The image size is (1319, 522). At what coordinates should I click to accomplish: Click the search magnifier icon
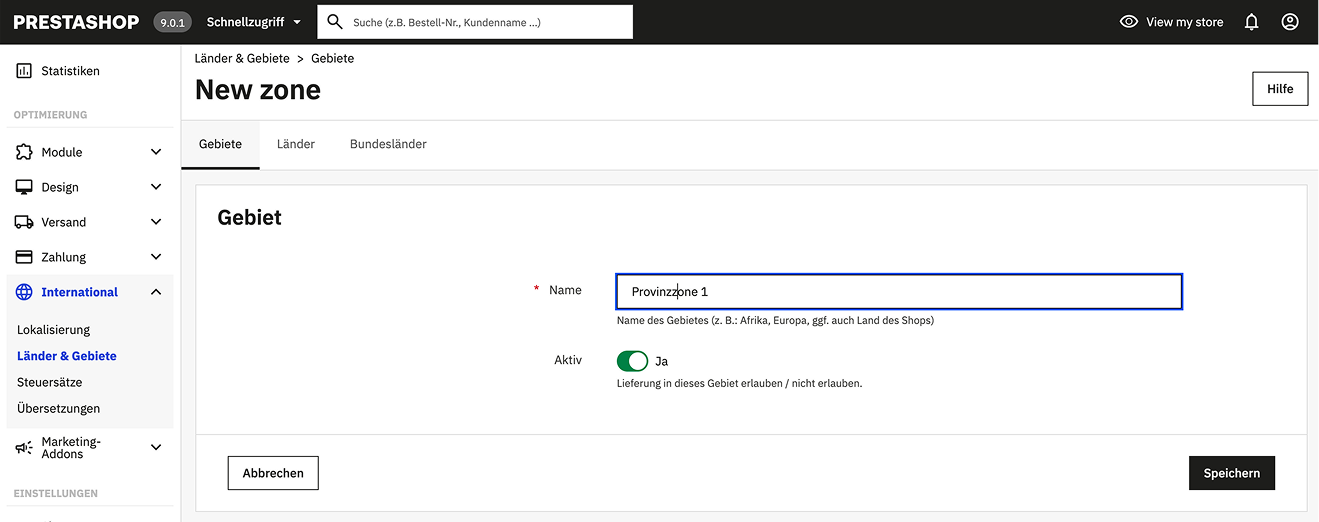point(335,22)
